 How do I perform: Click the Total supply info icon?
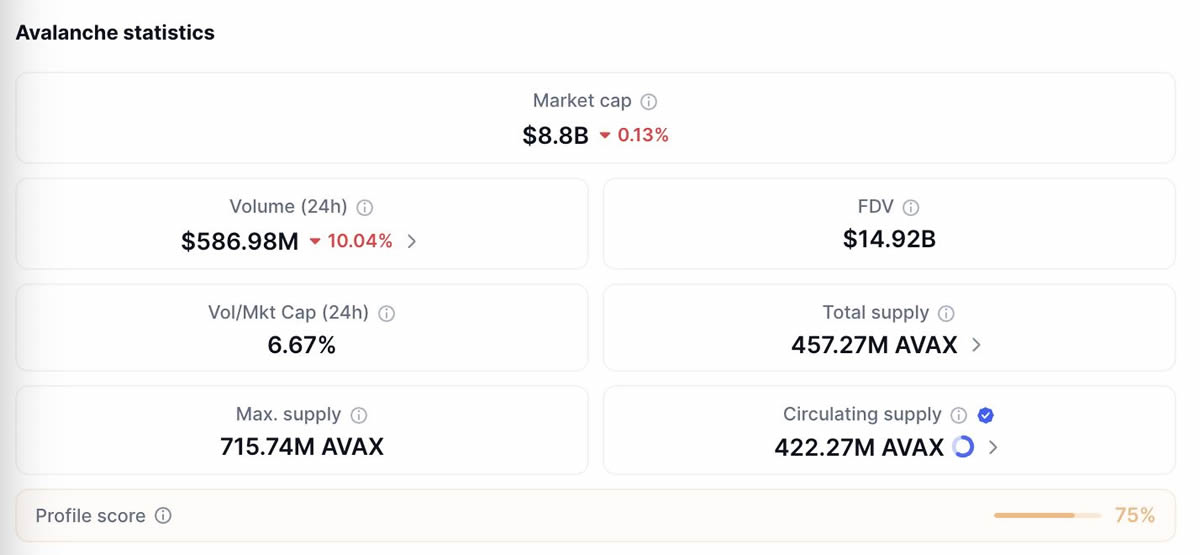(946, 313)
